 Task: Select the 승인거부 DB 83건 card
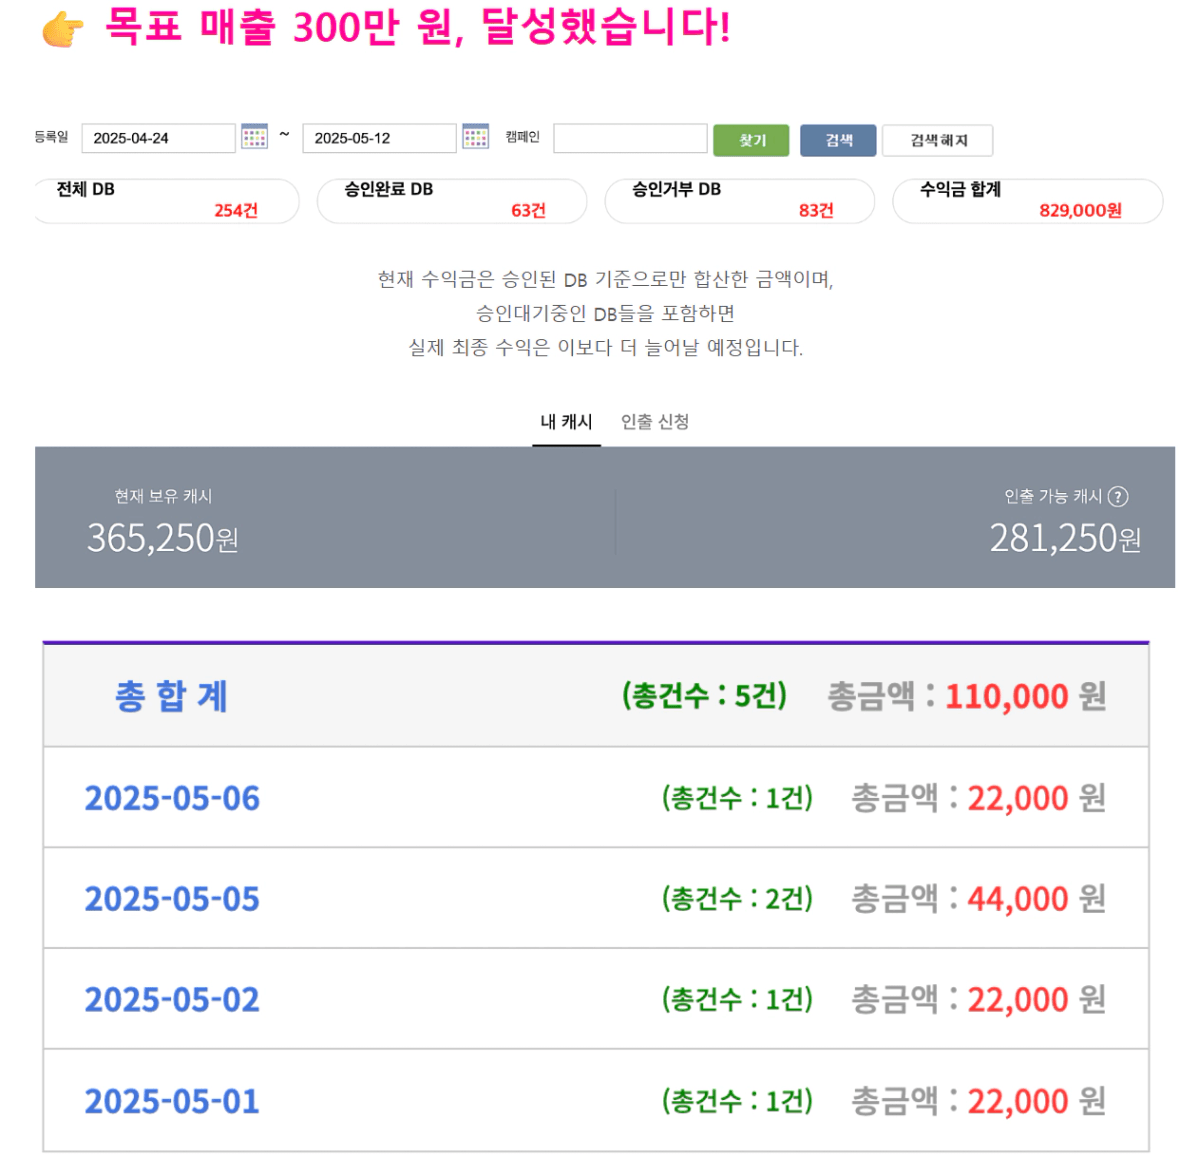(x=739, y=200)
